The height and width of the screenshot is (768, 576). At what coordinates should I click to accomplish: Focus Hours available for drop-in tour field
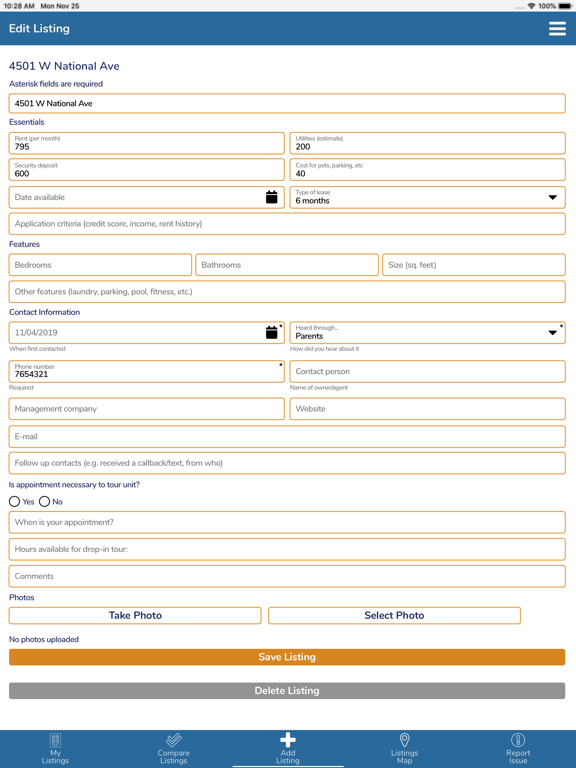(287, 550)
